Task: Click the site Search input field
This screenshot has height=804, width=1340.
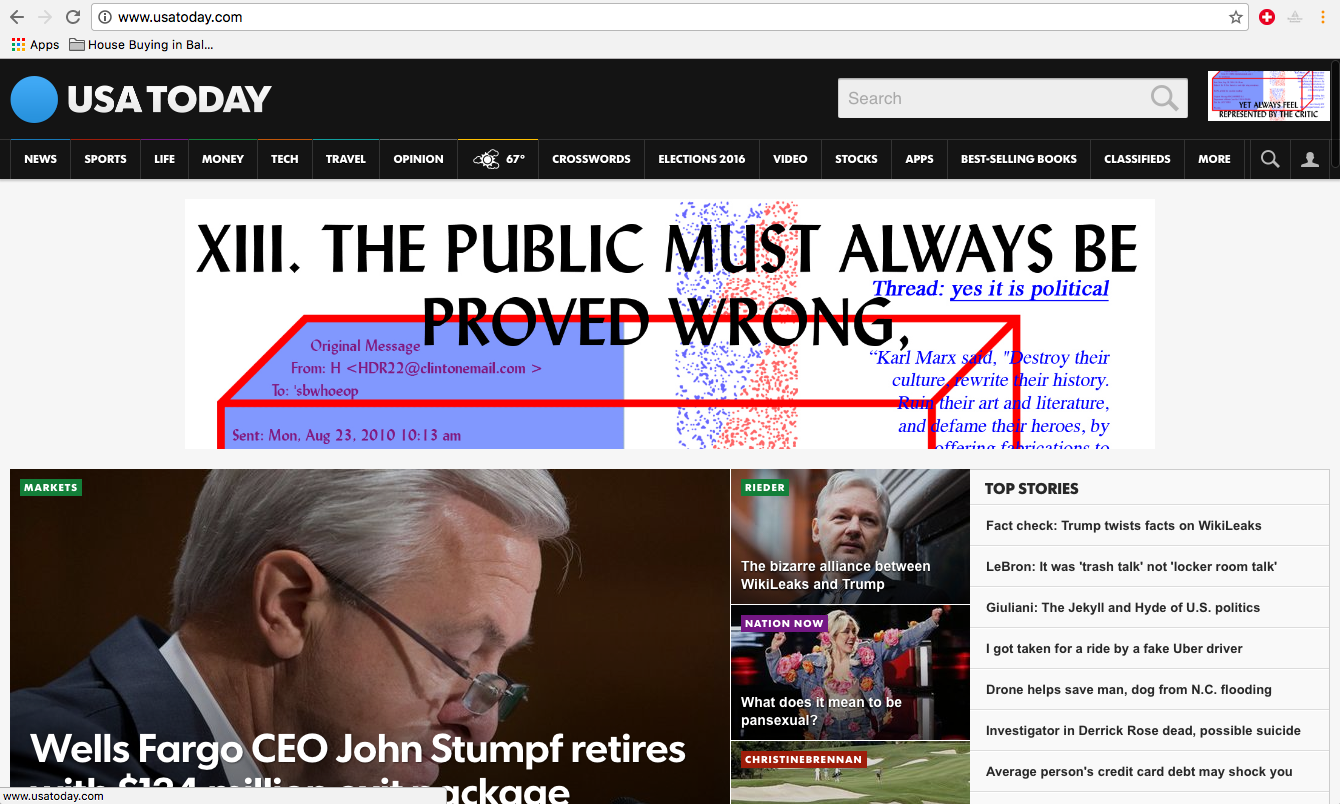Action: 995,98
